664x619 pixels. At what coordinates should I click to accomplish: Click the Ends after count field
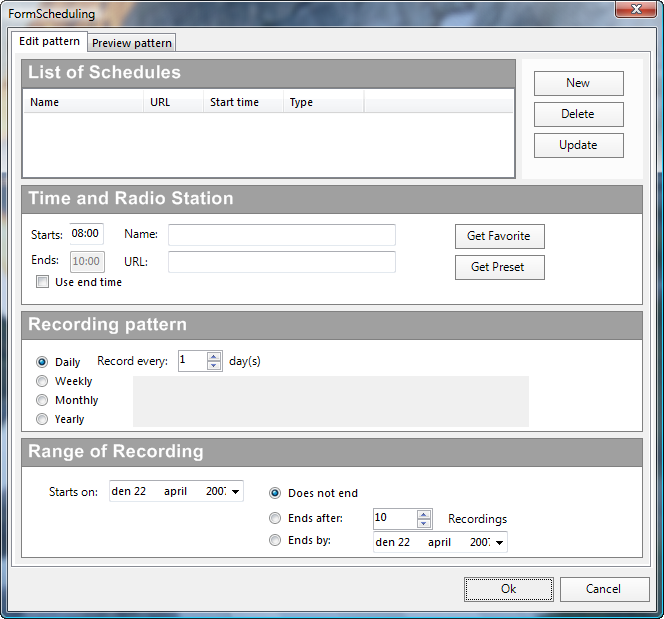click(395, 519)
